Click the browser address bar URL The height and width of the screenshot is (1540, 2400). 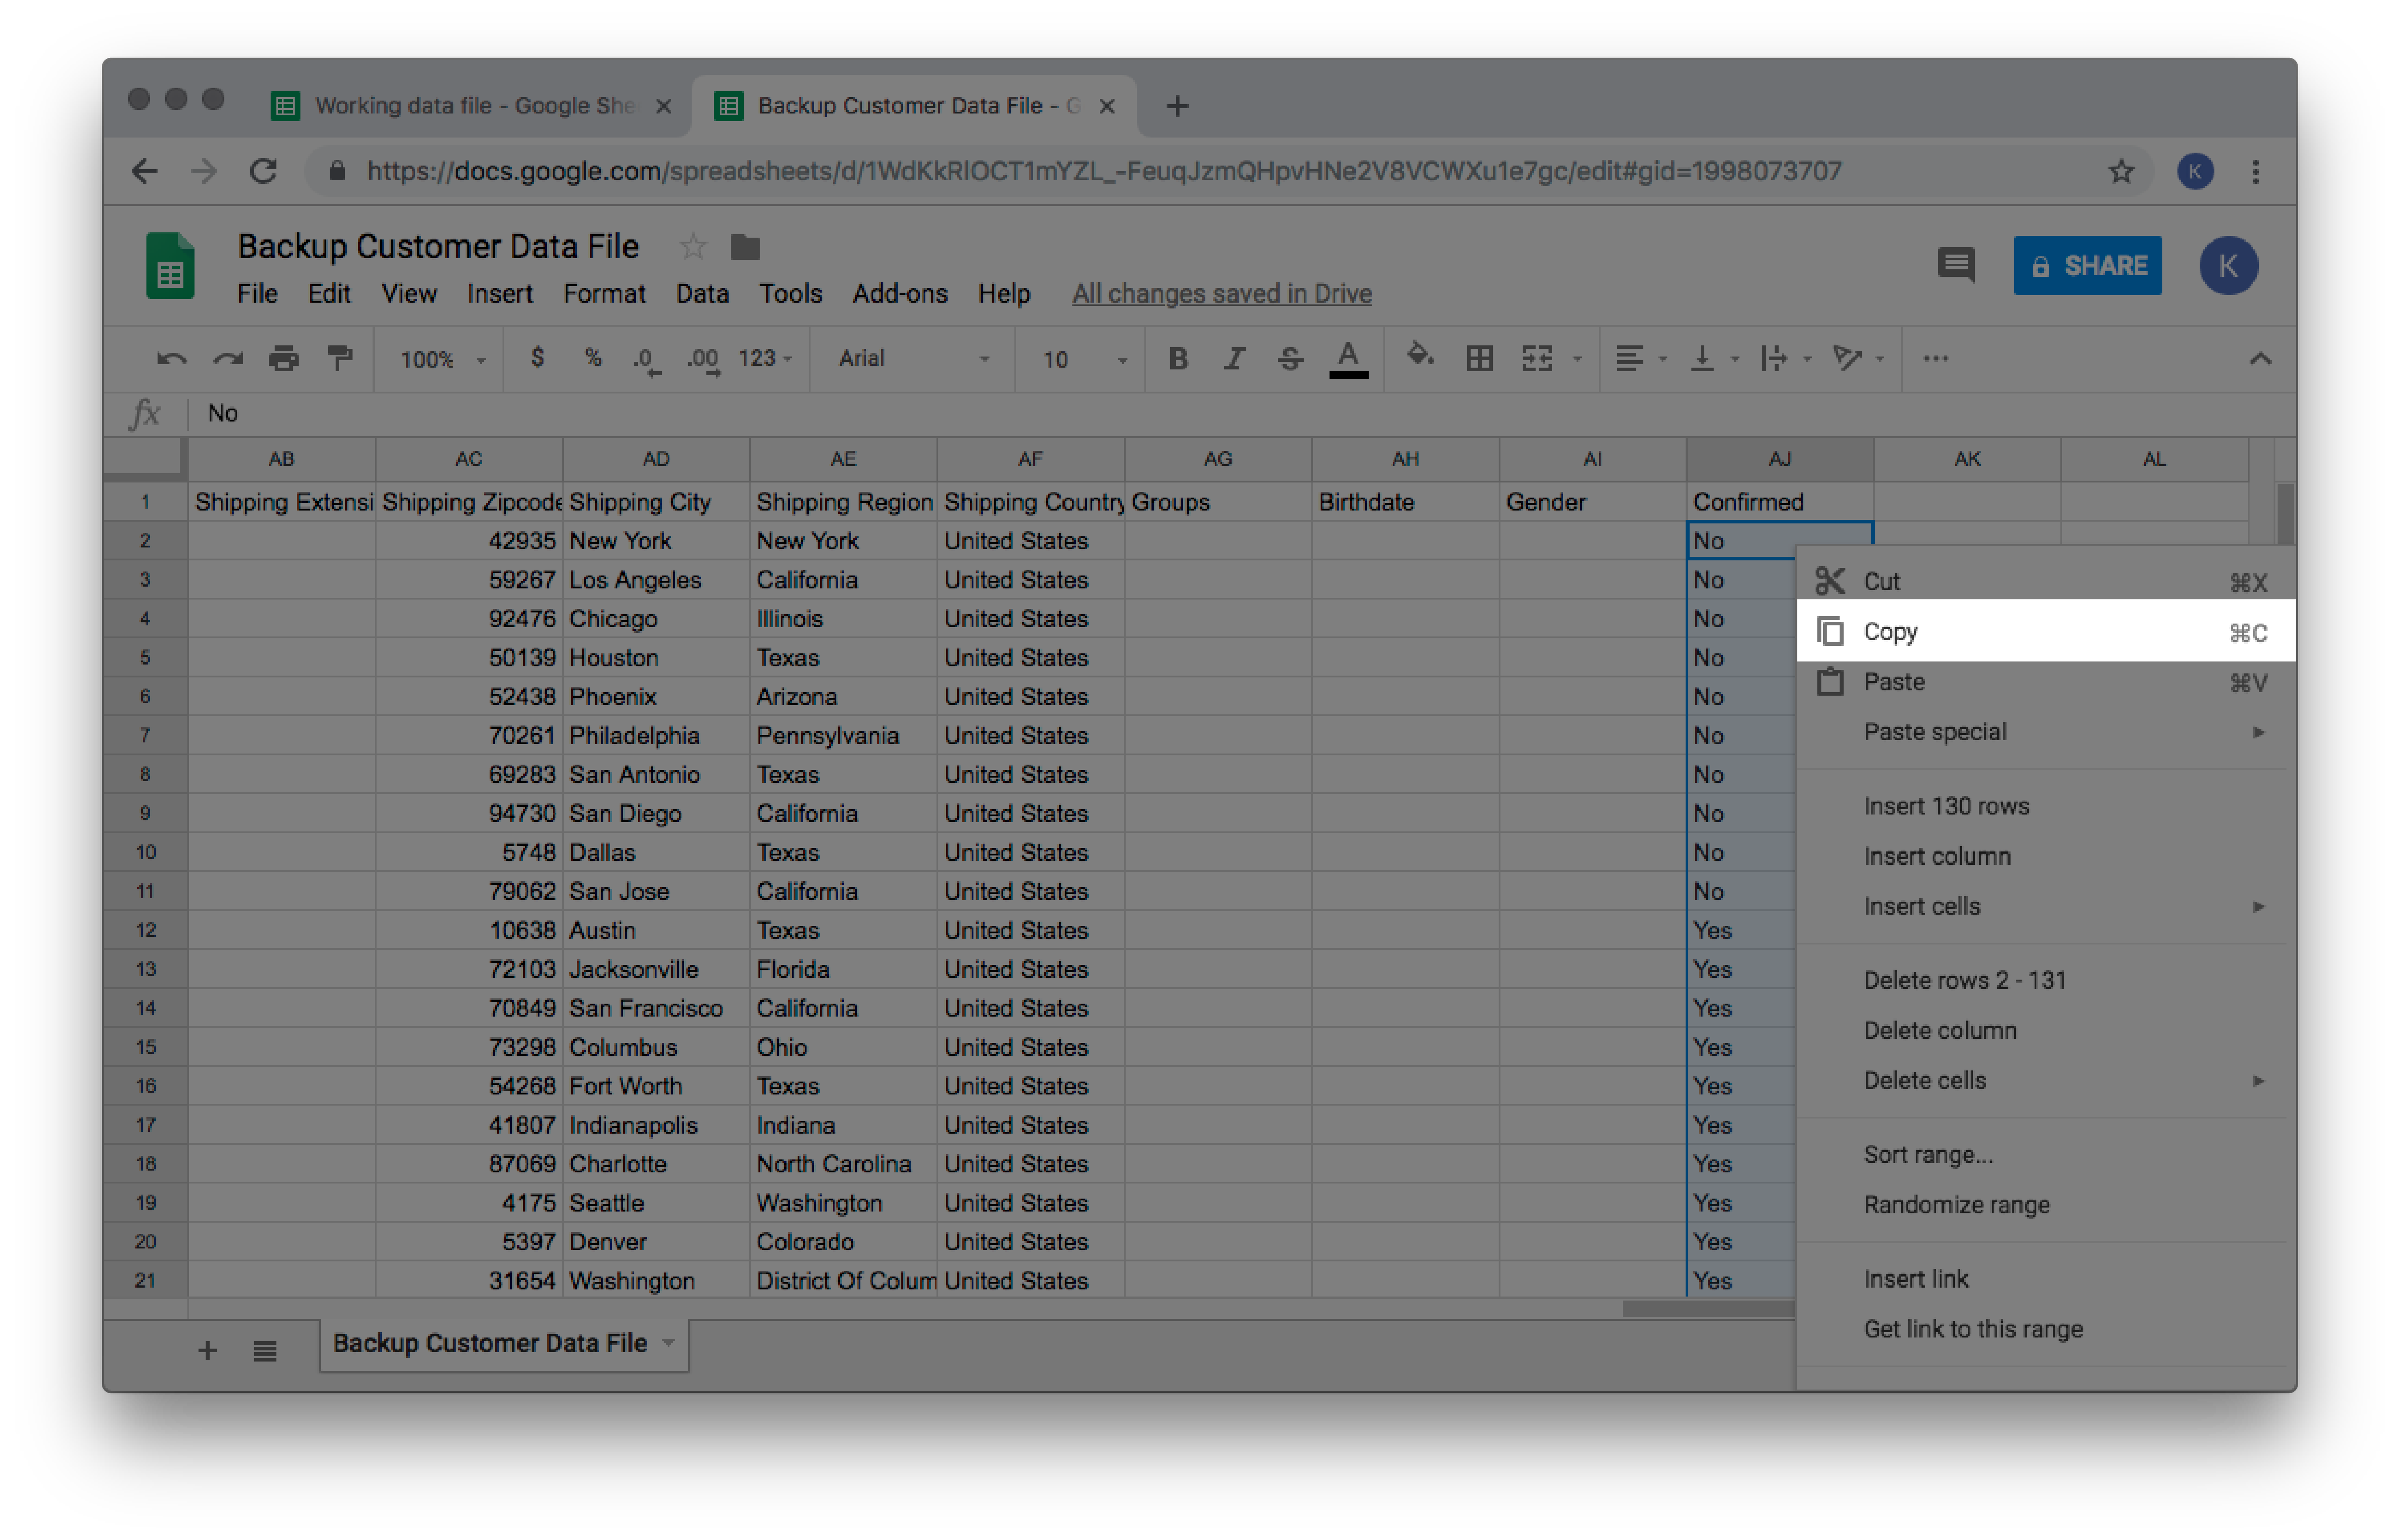pyautogui.click(x=1103, y=171)
